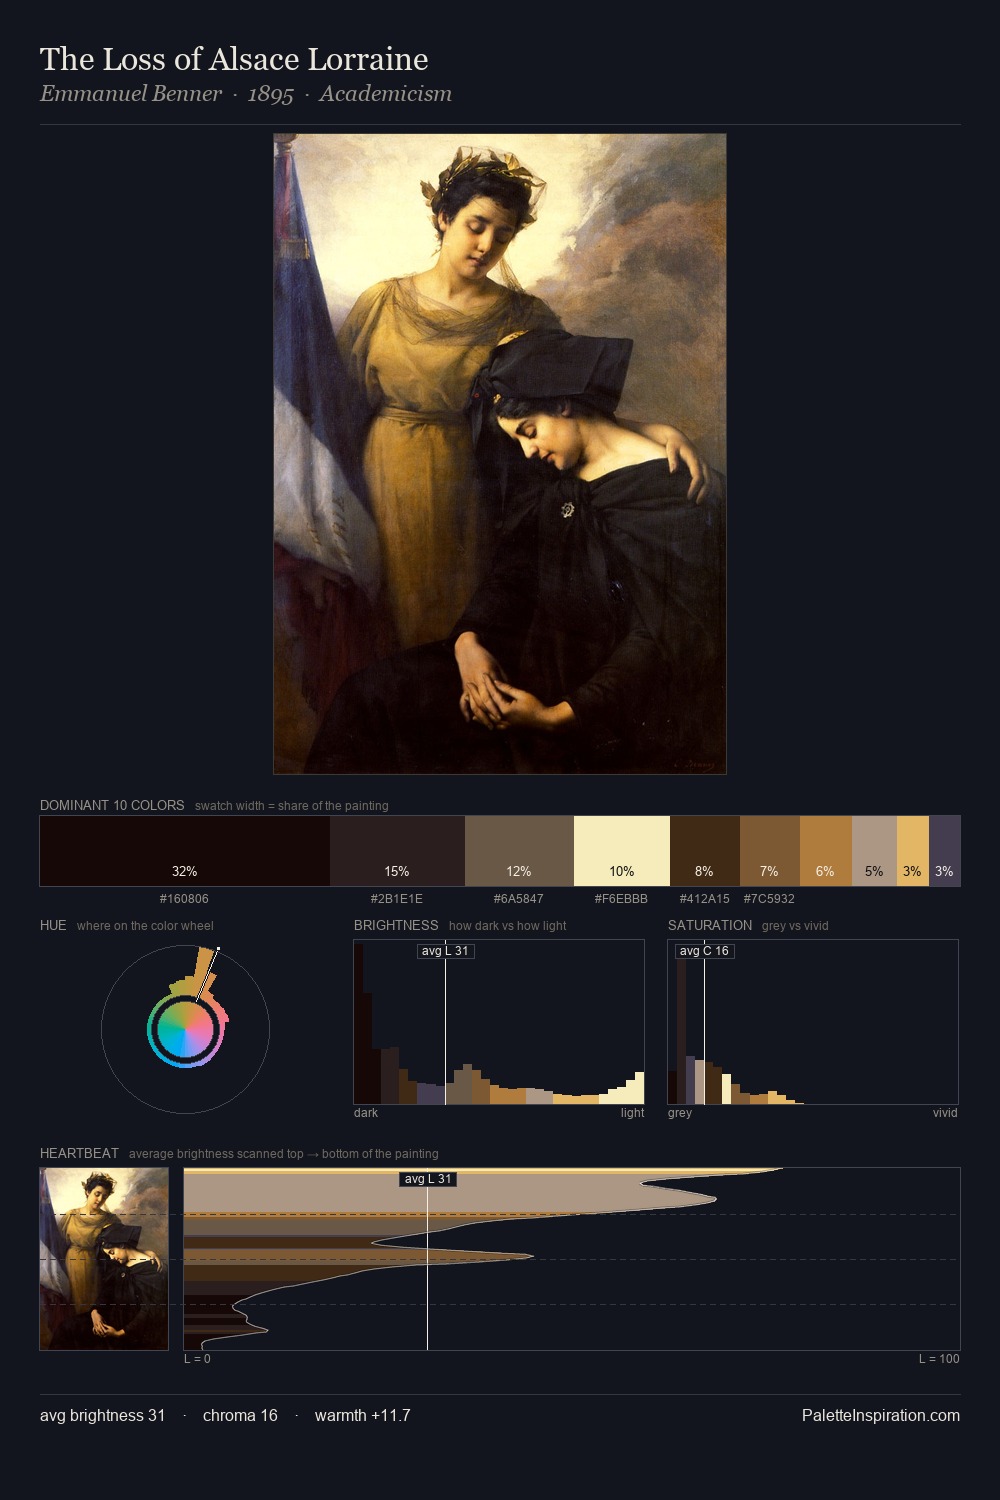Click the "avg brightness 31" footer stat
The height and width of the screenshot is (1500, 1000).
click(102, 1415)
